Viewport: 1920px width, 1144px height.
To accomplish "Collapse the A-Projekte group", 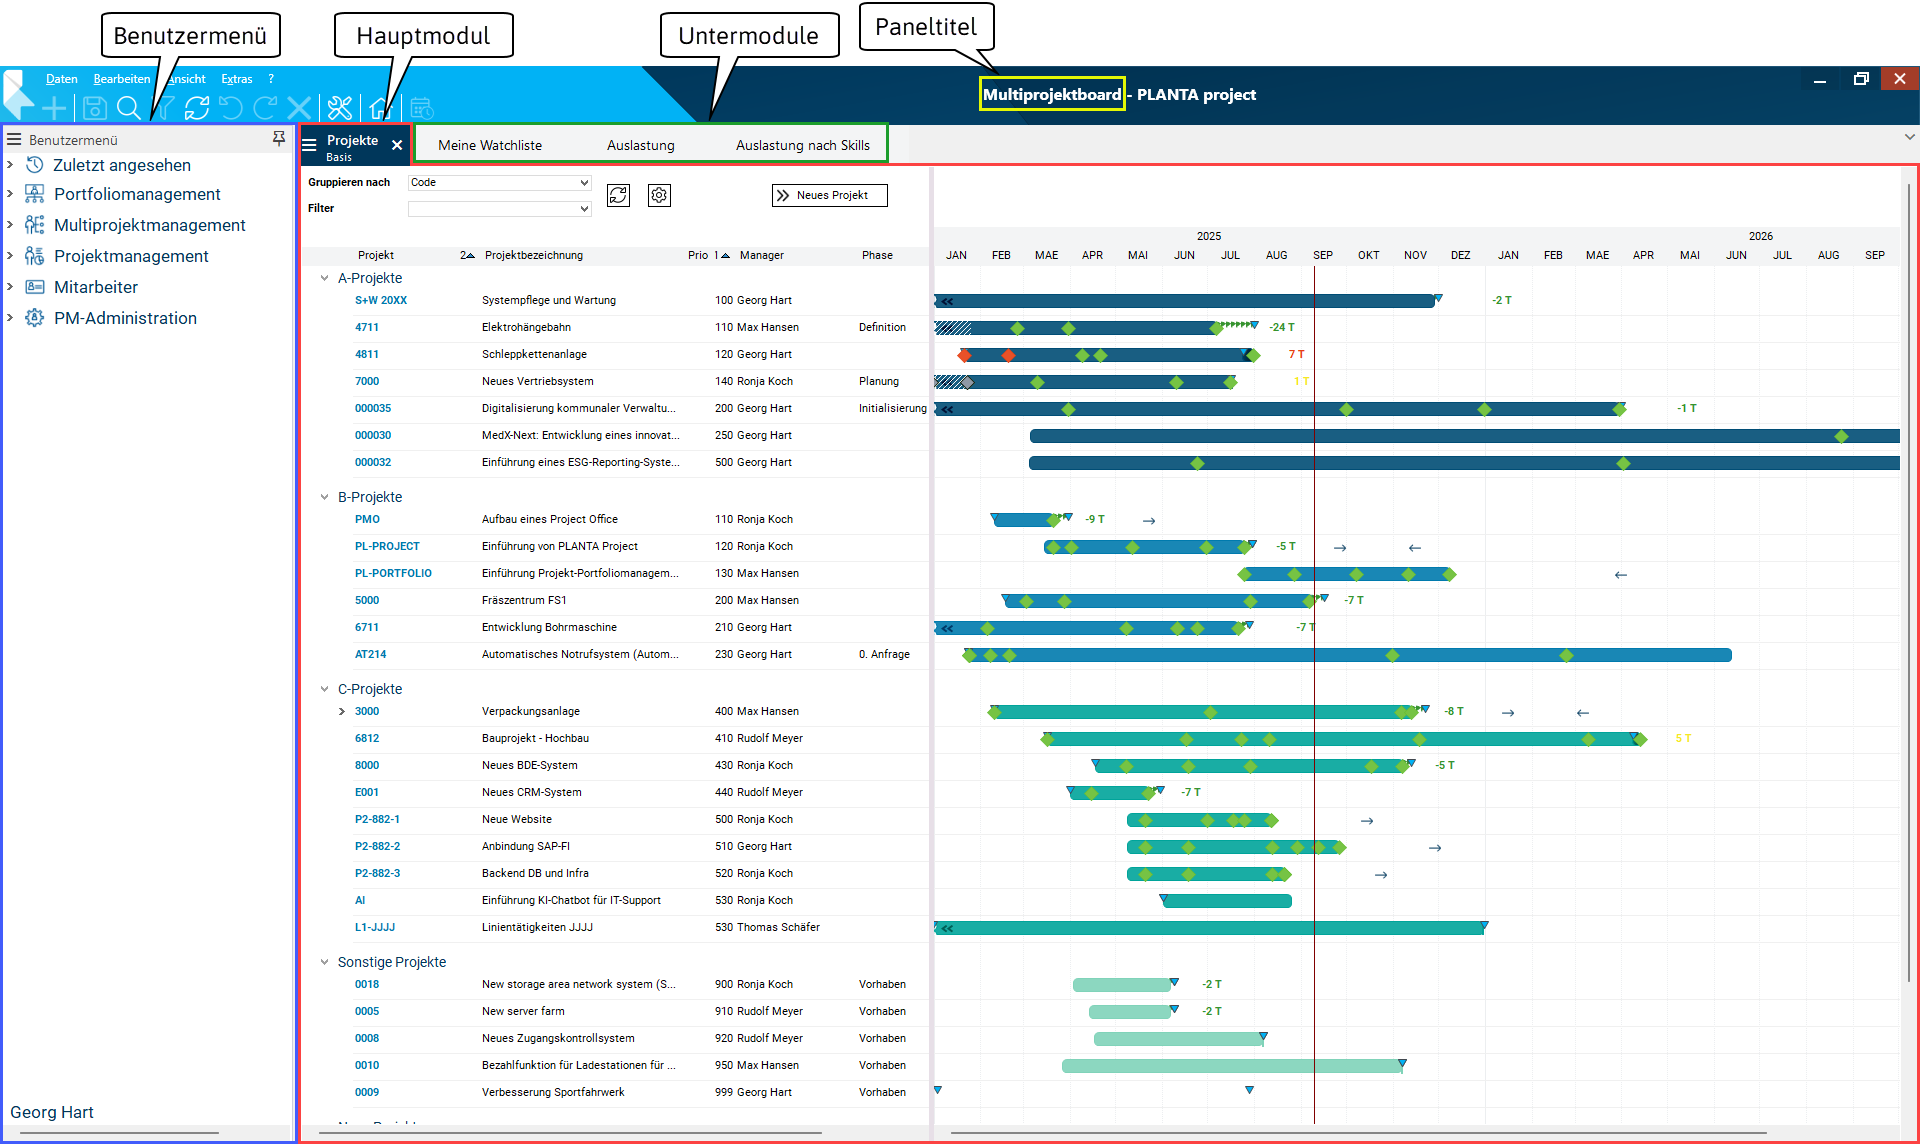I will point(324,278).
